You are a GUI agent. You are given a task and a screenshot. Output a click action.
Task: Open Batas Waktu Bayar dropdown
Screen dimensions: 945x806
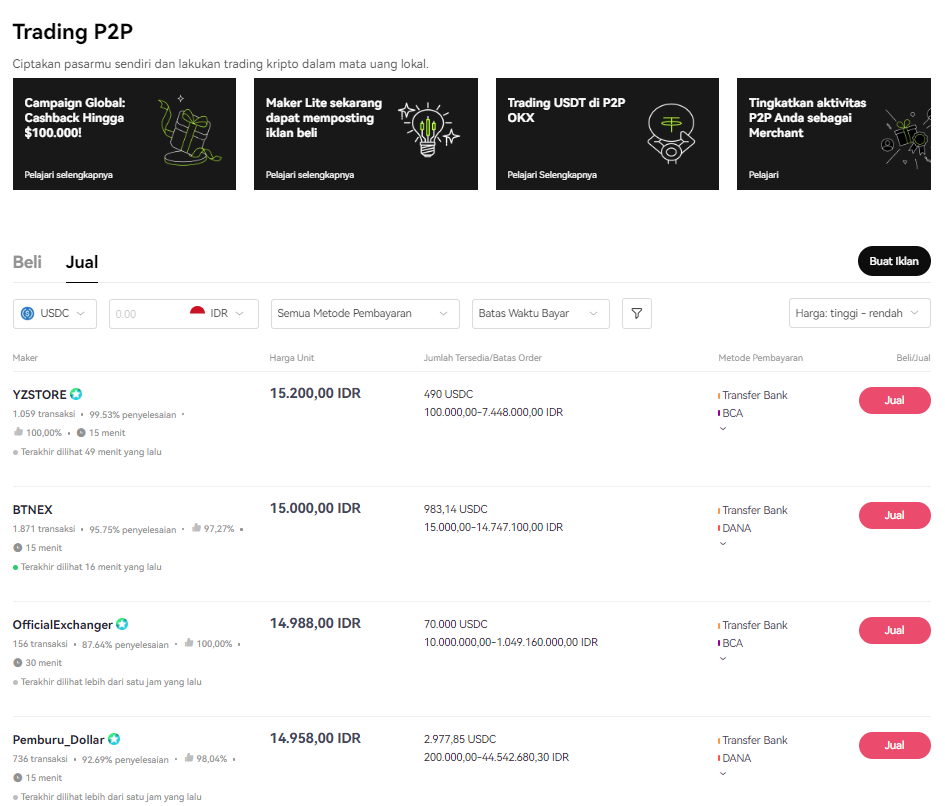(541, 313)
